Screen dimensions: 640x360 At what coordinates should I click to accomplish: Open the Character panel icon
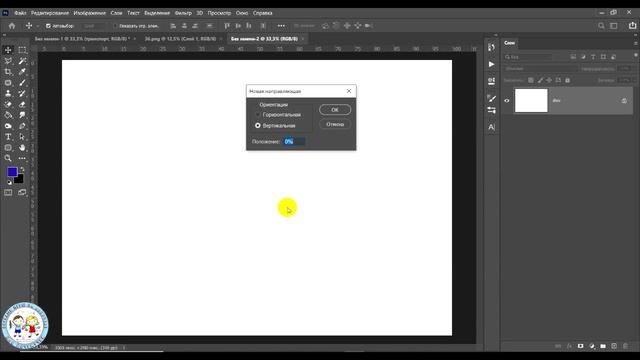tap(491, 127)
